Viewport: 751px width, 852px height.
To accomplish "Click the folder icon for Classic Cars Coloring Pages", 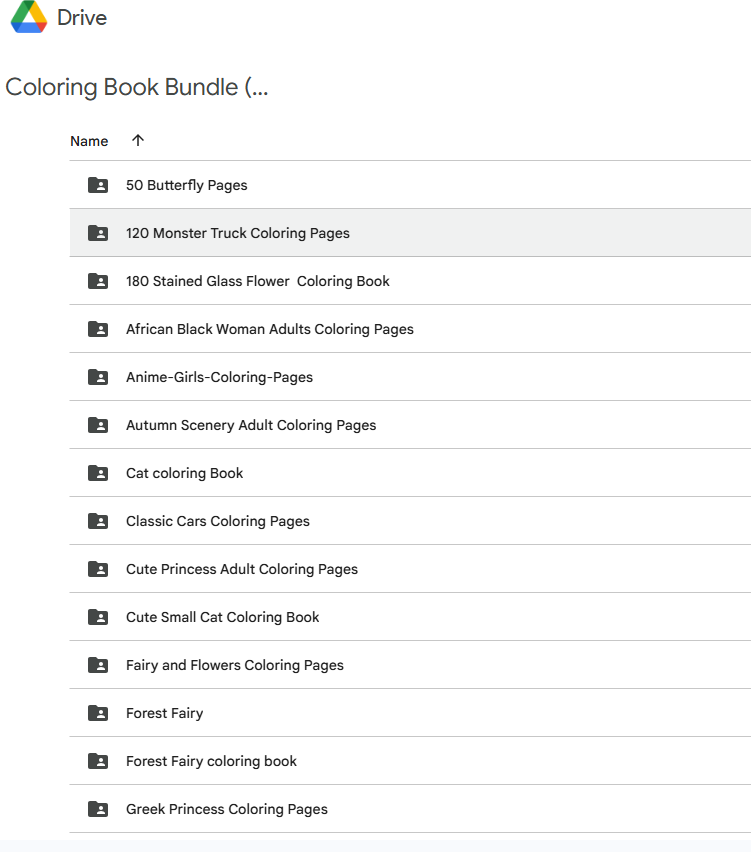I will pyautogui.click(x=97, y=521).
